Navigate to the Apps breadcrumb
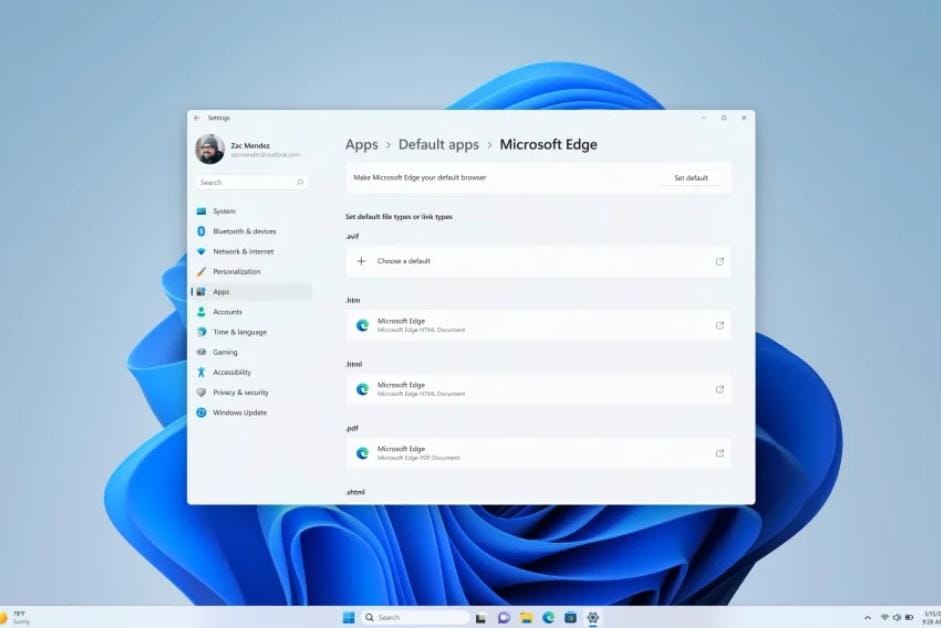This screenshot has height=628, width=941. [x=361, y=145]
